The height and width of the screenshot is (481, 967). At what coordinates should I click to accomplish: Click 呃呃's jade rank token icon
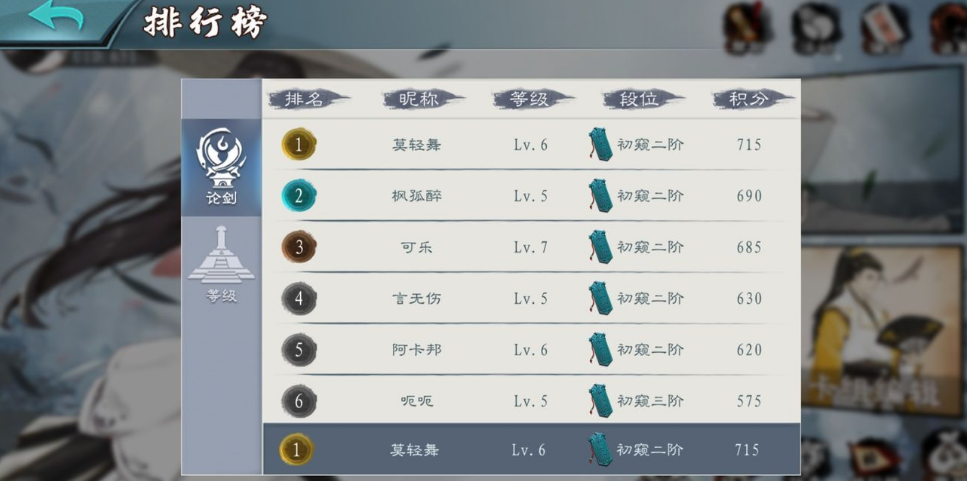click(x=600, y=401)
